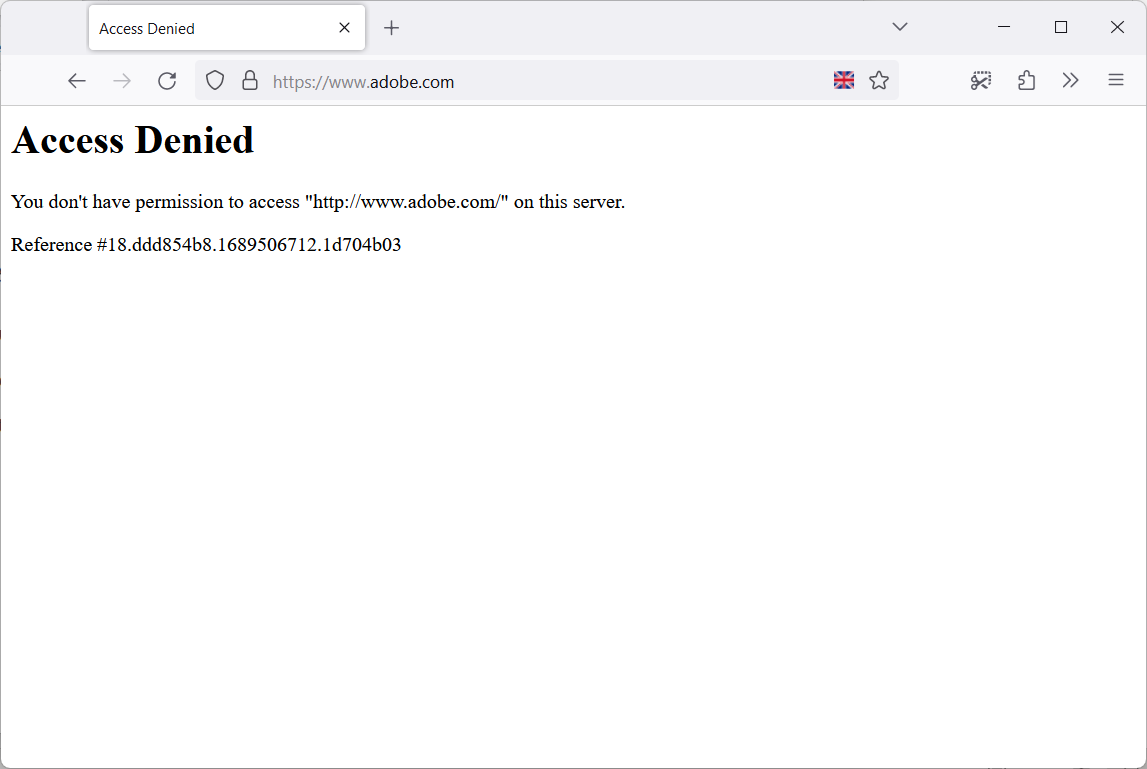Open the Firefox application hamburger menu
1147x769 pixels.
coord(1116,81)
